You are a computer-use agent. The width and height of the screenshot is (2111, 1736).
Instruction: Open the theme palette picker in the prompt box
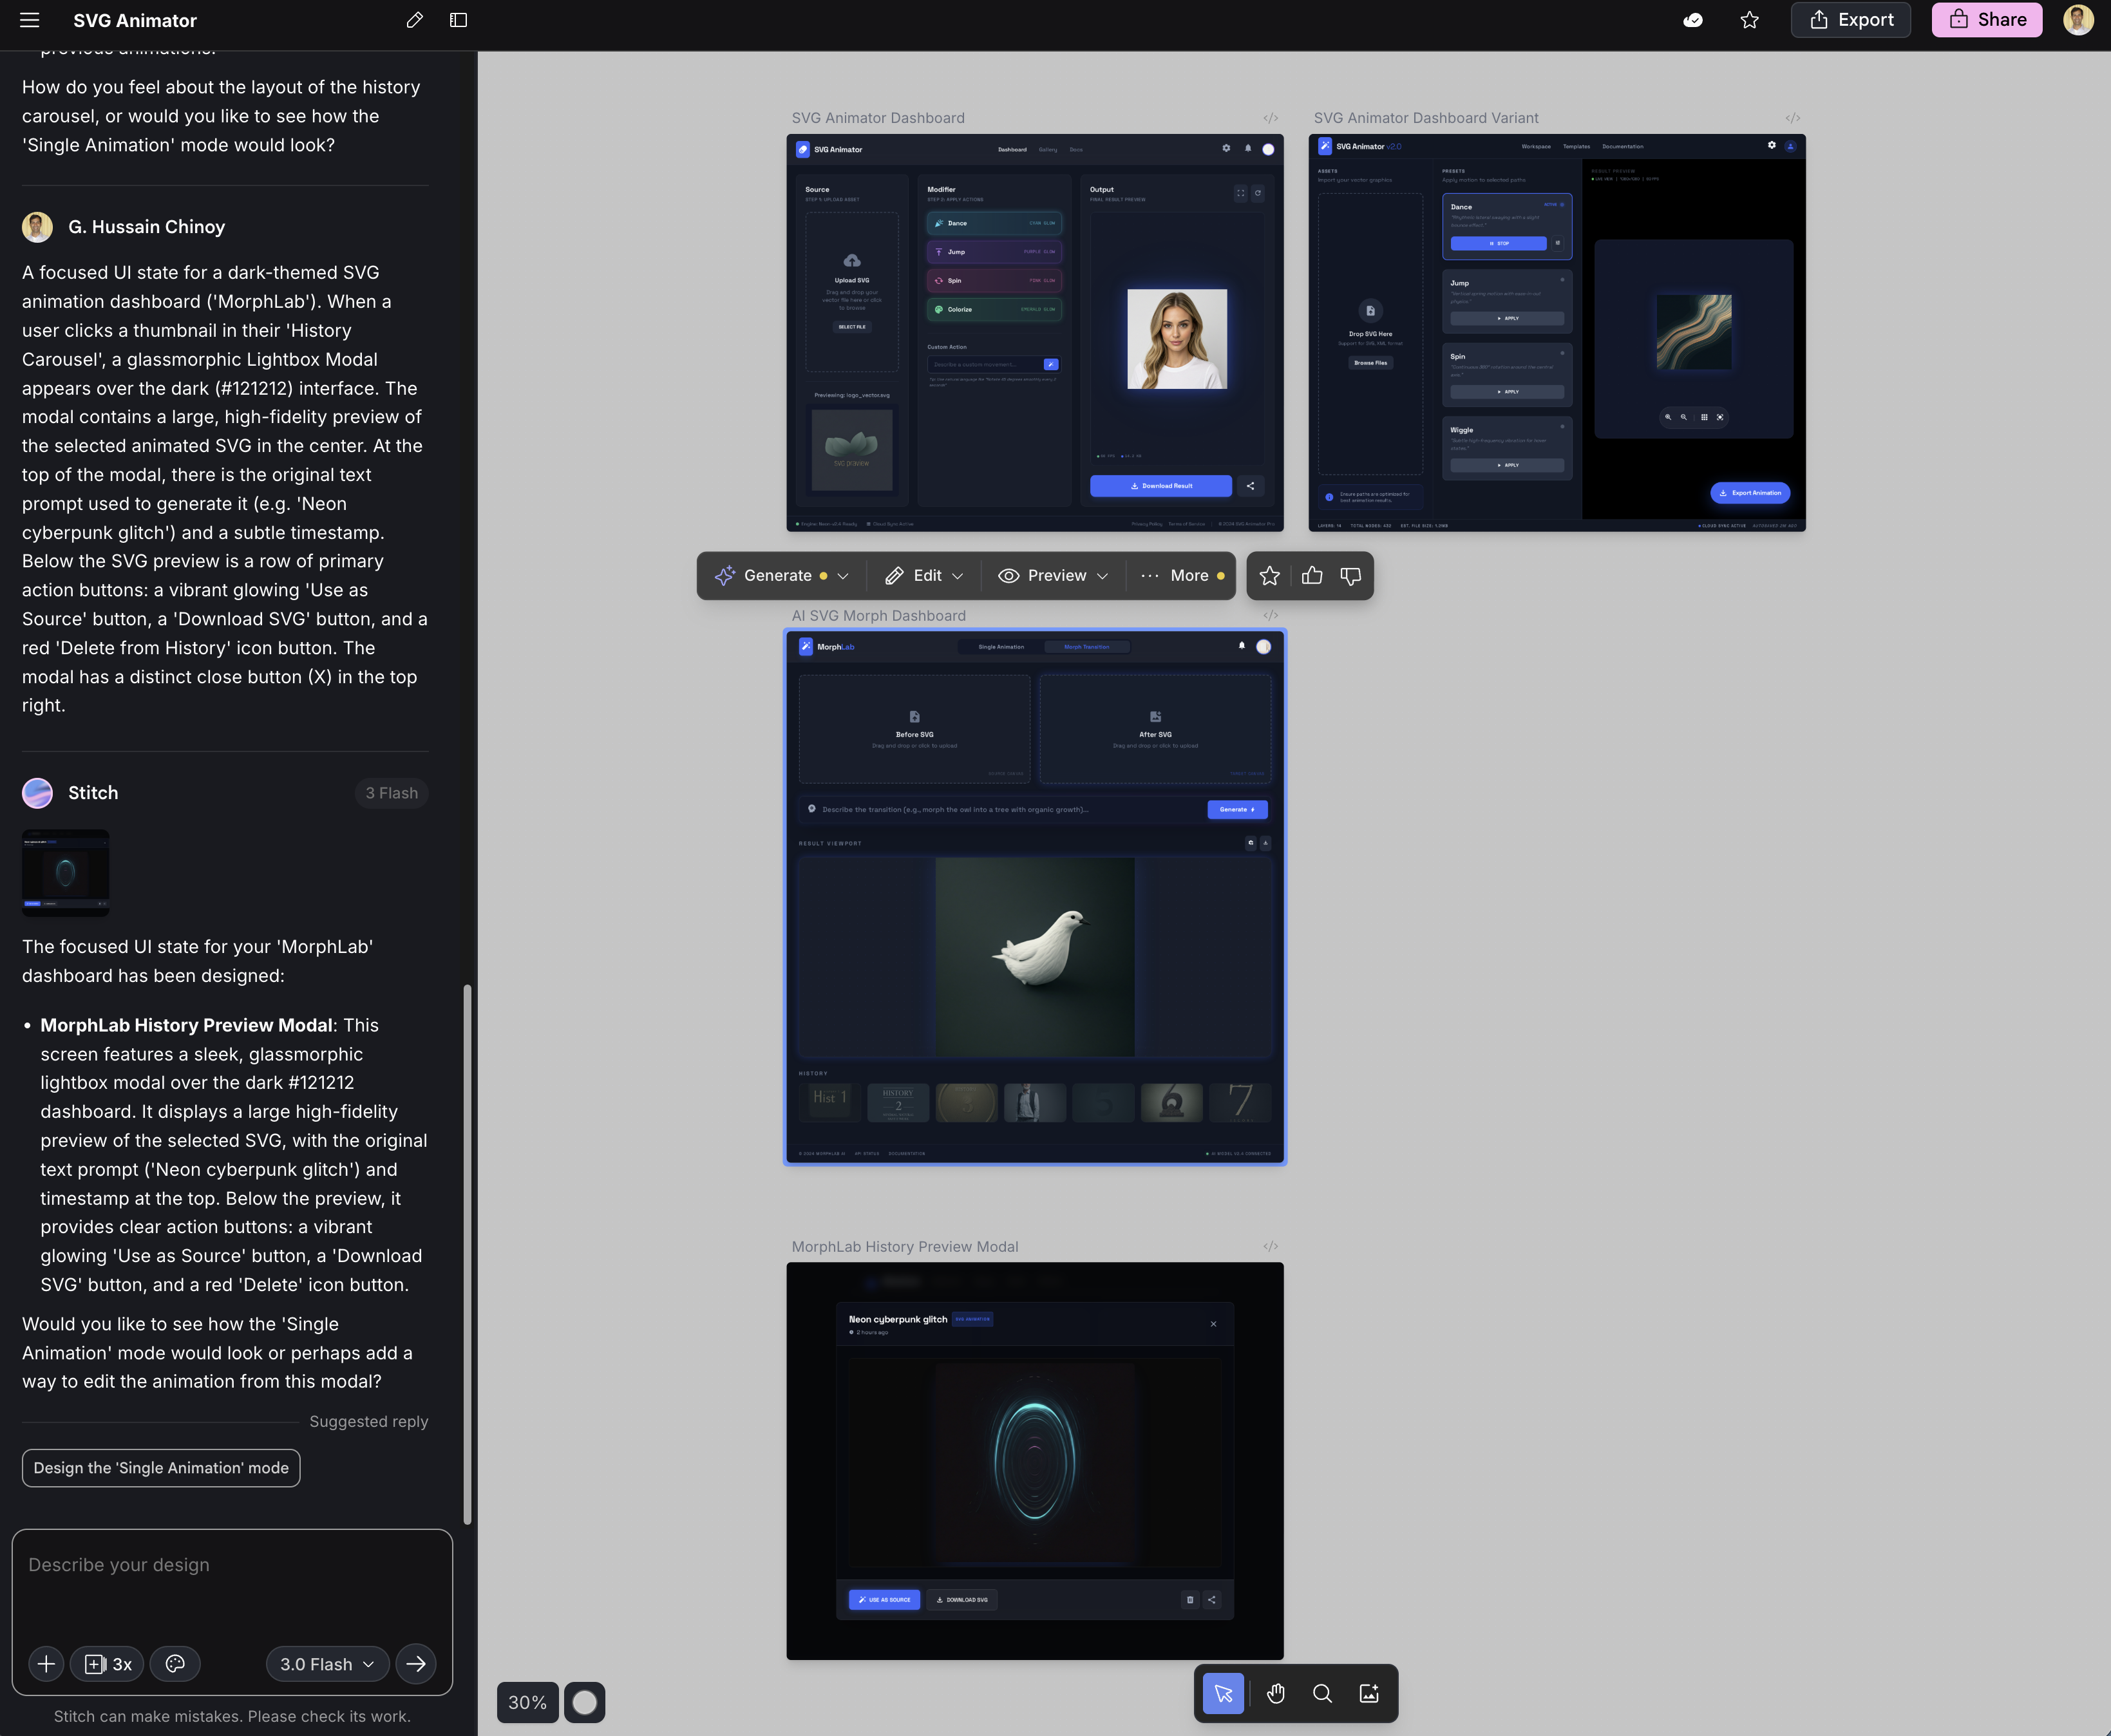(176, 1663)
